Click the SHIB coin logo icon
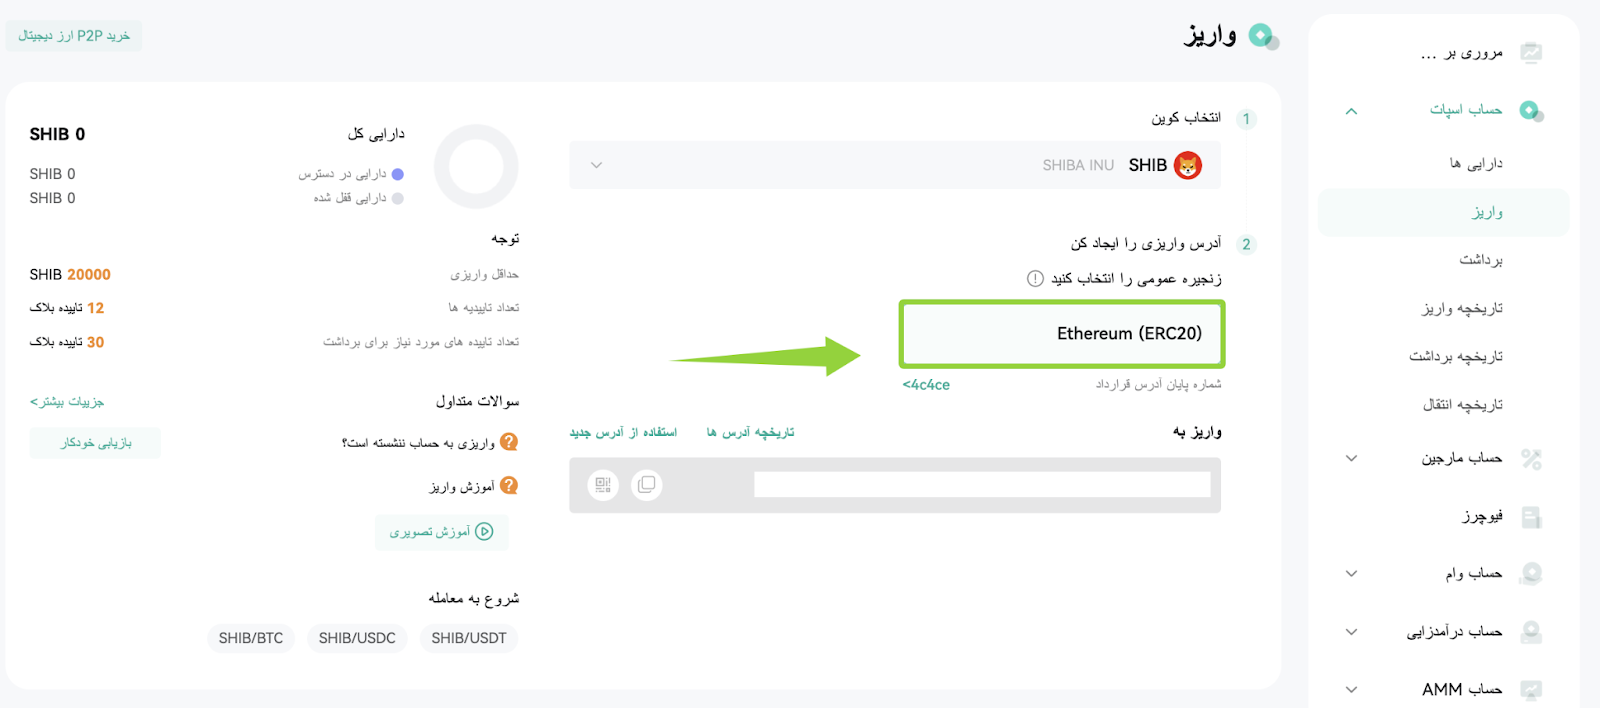The width and height of the screenshot is (1600, 708). click(1188, 165)
